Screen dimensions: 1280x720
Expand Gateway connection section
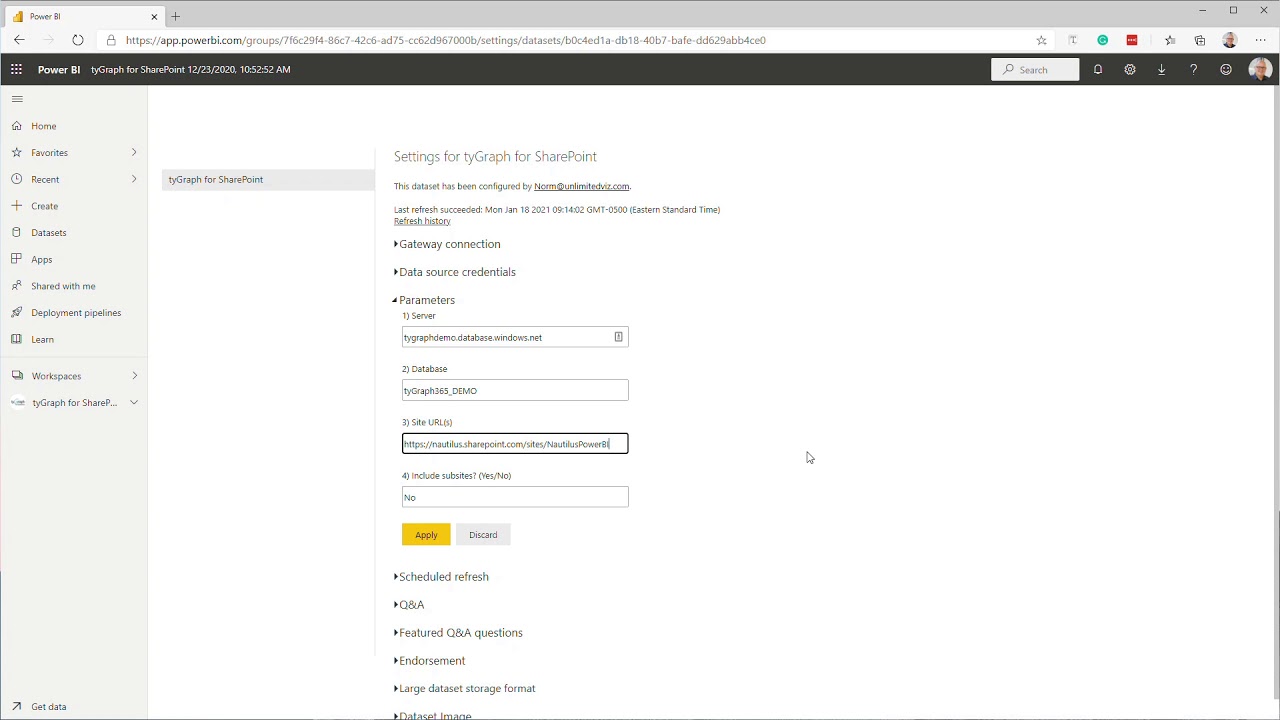click(x=447, y=244)
